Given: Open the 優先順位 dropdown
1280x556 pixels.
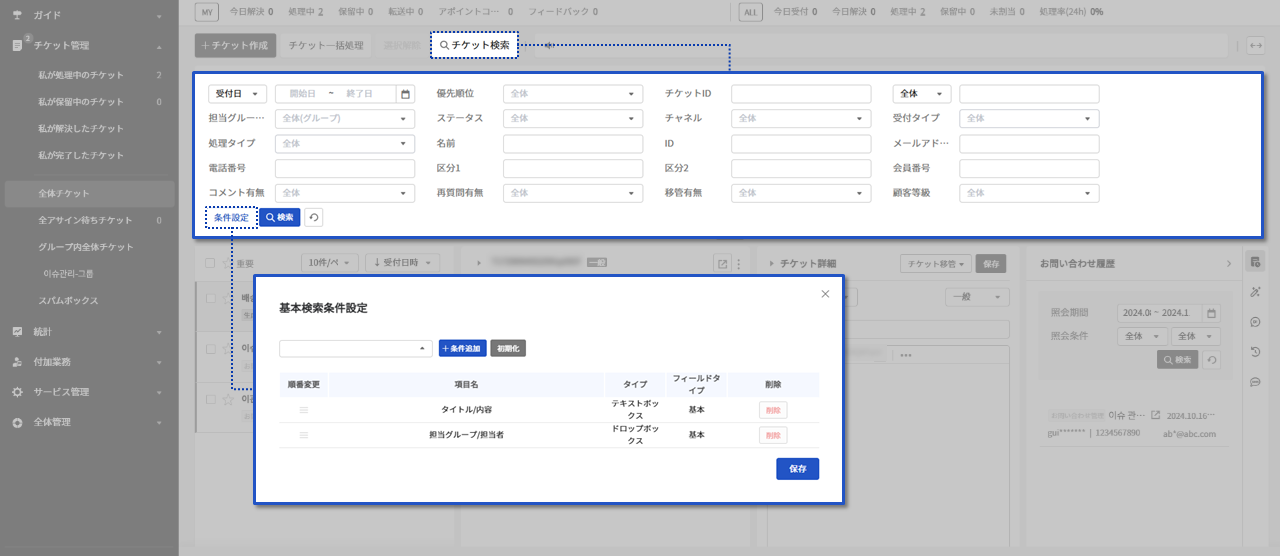Looking at the screenshot, I should [x=573, y=94].
